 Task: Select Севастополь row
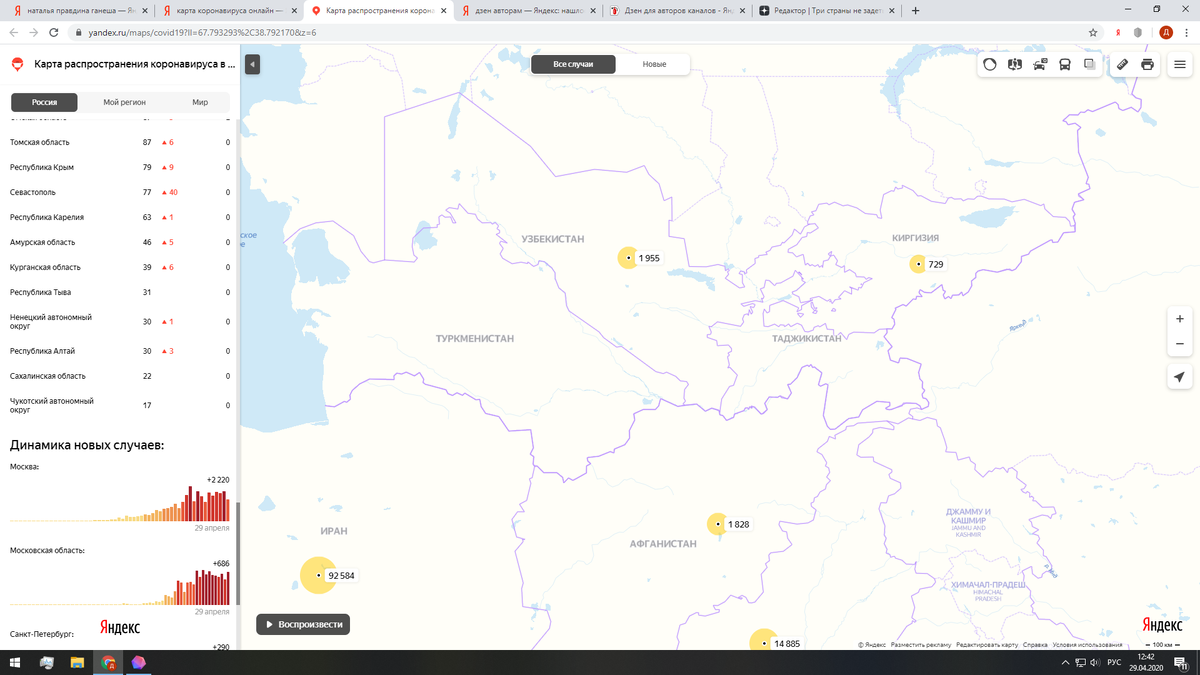pos(119,192)
